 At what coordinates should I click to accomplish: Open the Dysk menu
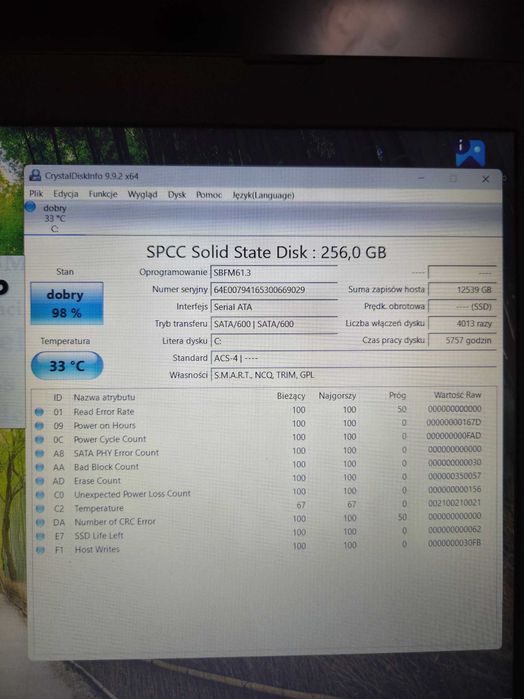click(x=177, y=194)
